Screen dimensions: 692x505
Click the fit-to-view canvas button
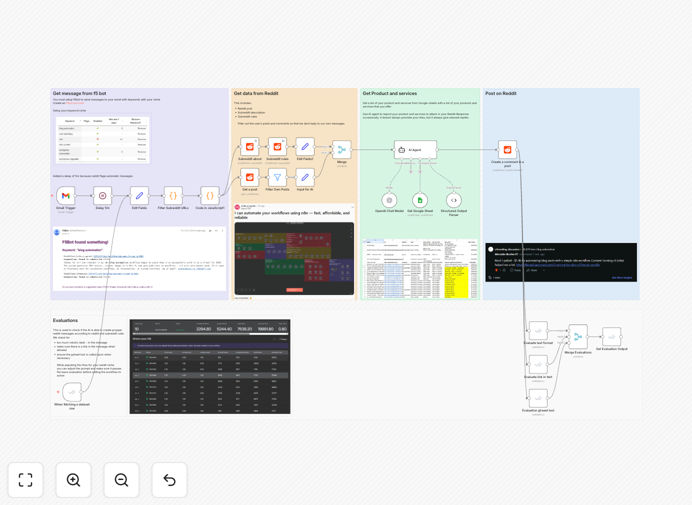pyautogui.click(x=26, y=480)
